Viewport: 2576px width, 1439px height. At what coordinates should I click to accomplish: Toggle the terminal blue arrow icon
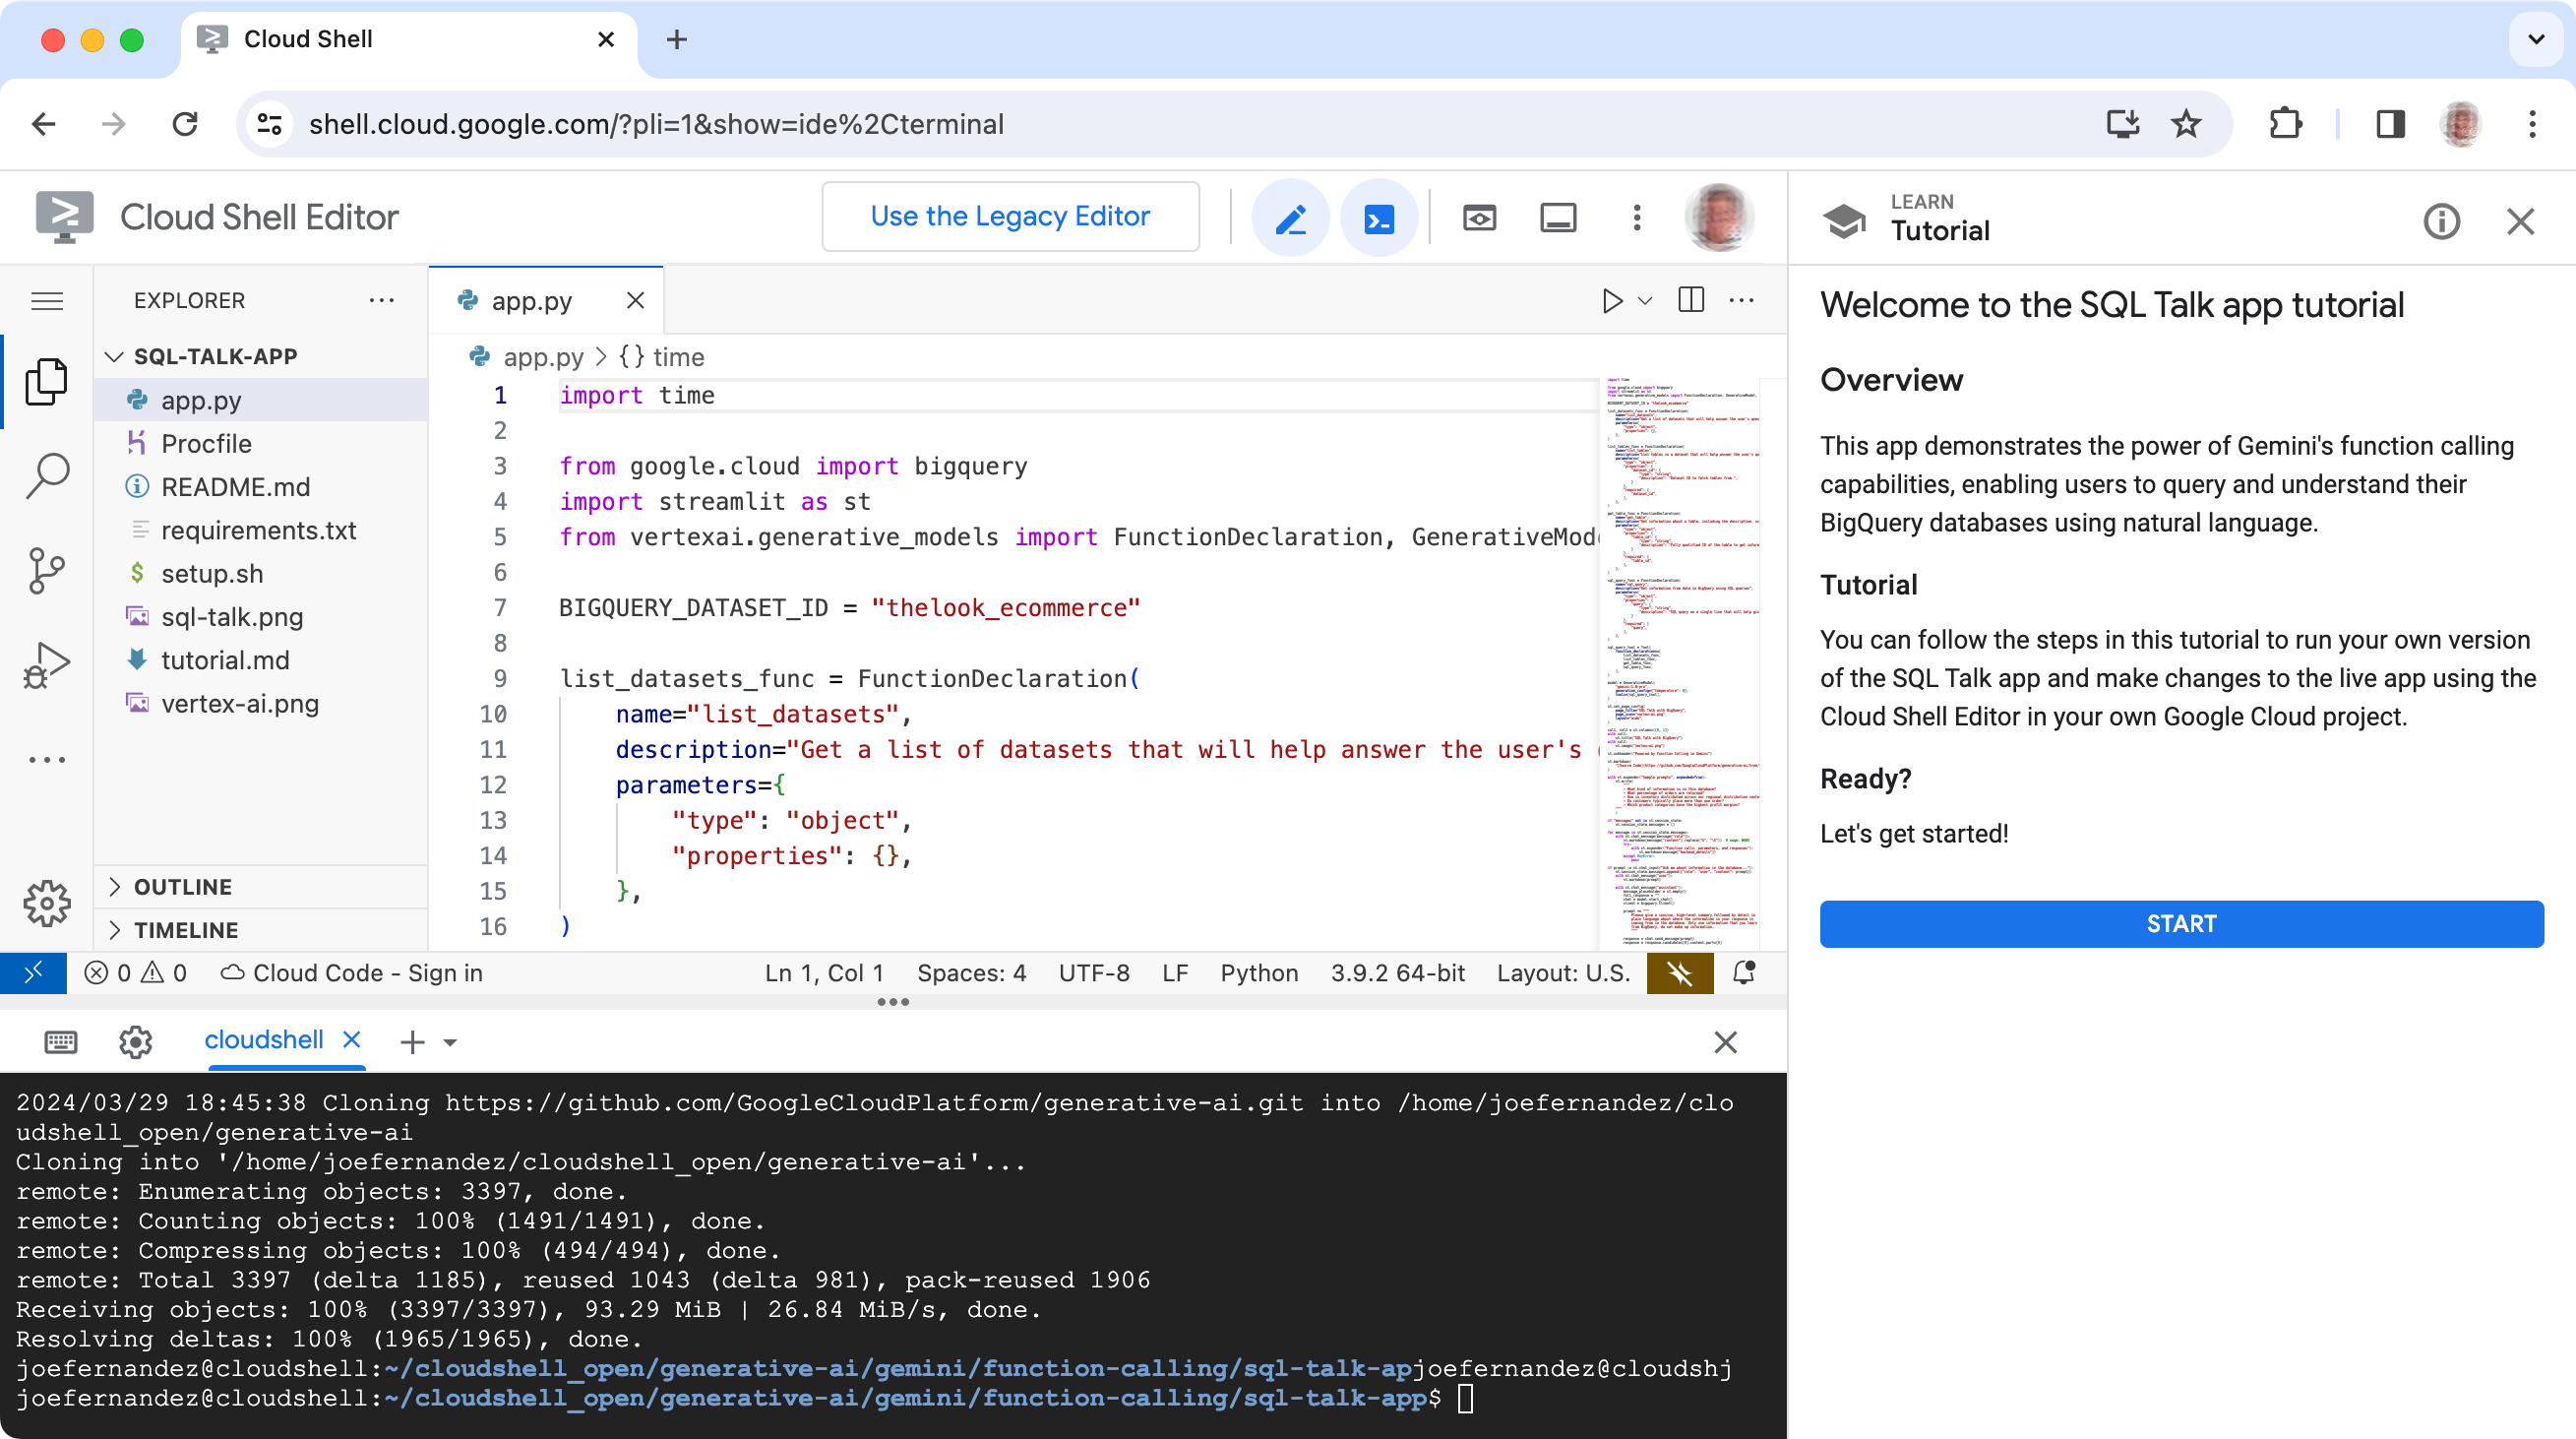point(1380,216)
